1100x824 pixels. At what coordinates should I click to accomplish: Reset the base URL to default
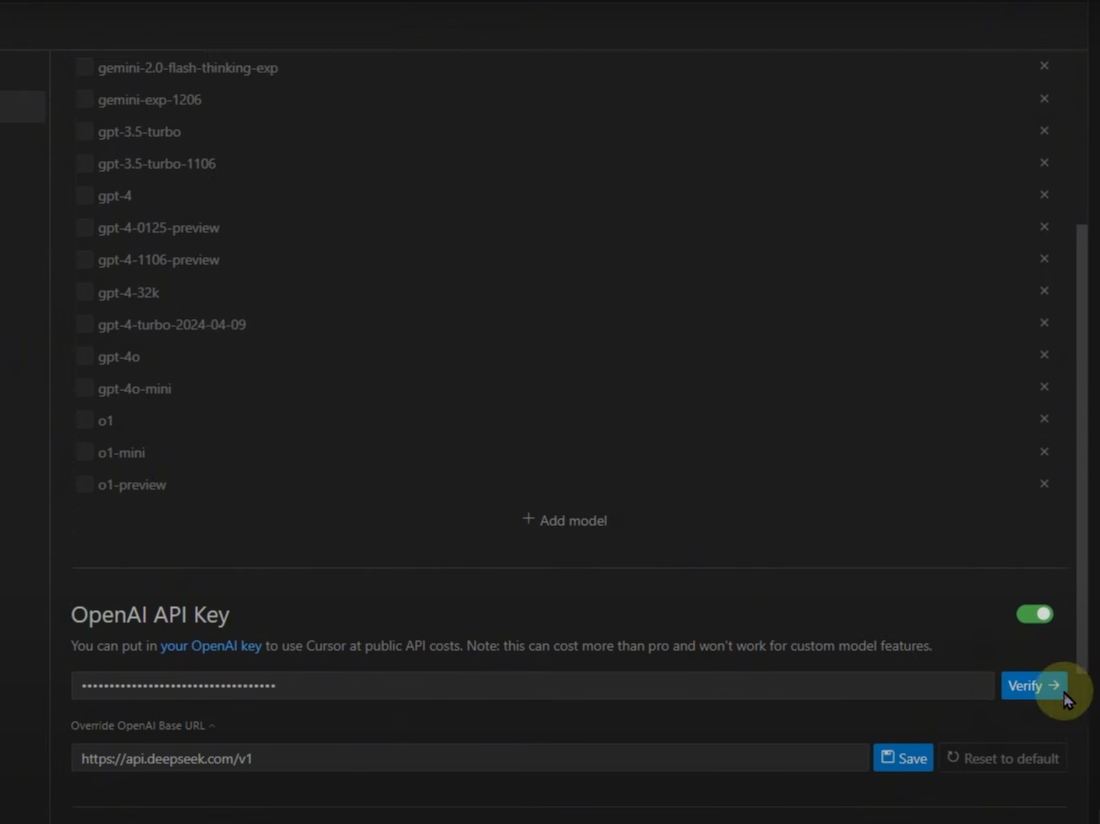[x=1002, y=758]
